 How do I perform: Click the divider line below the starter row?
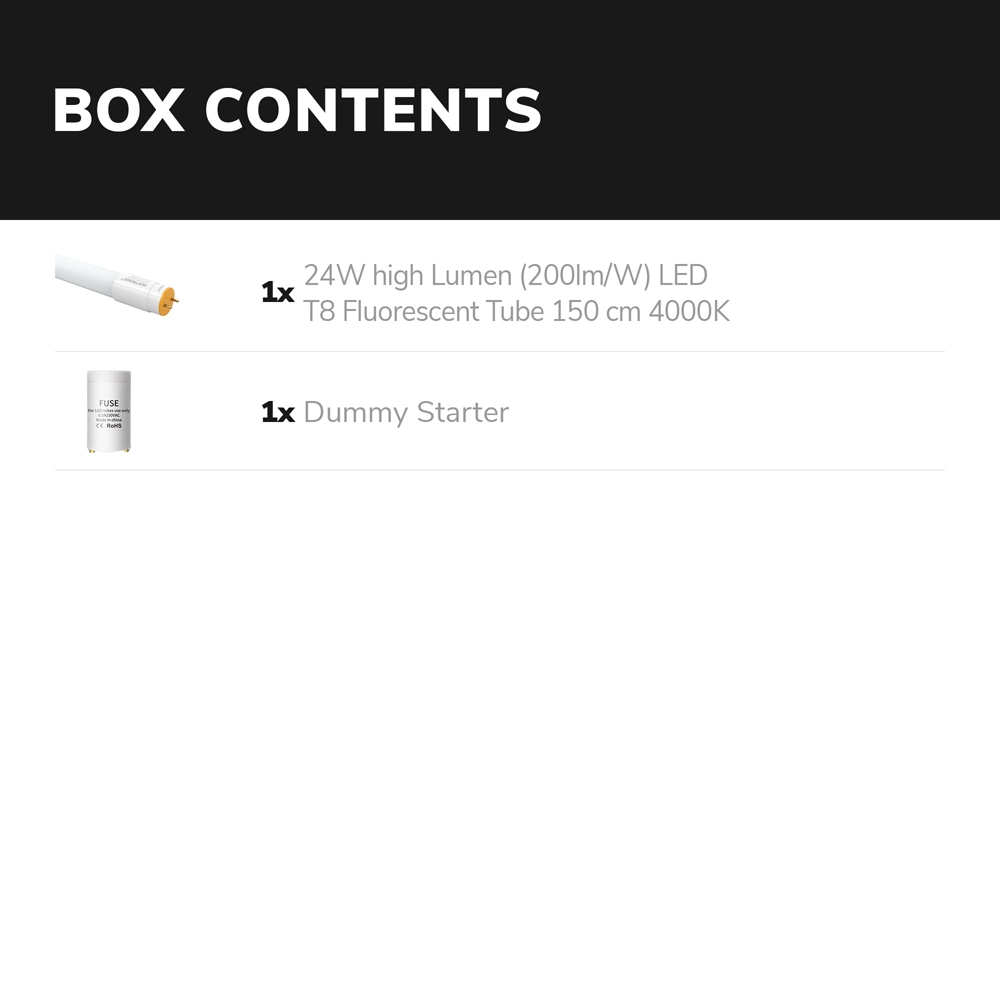point(500,470)
